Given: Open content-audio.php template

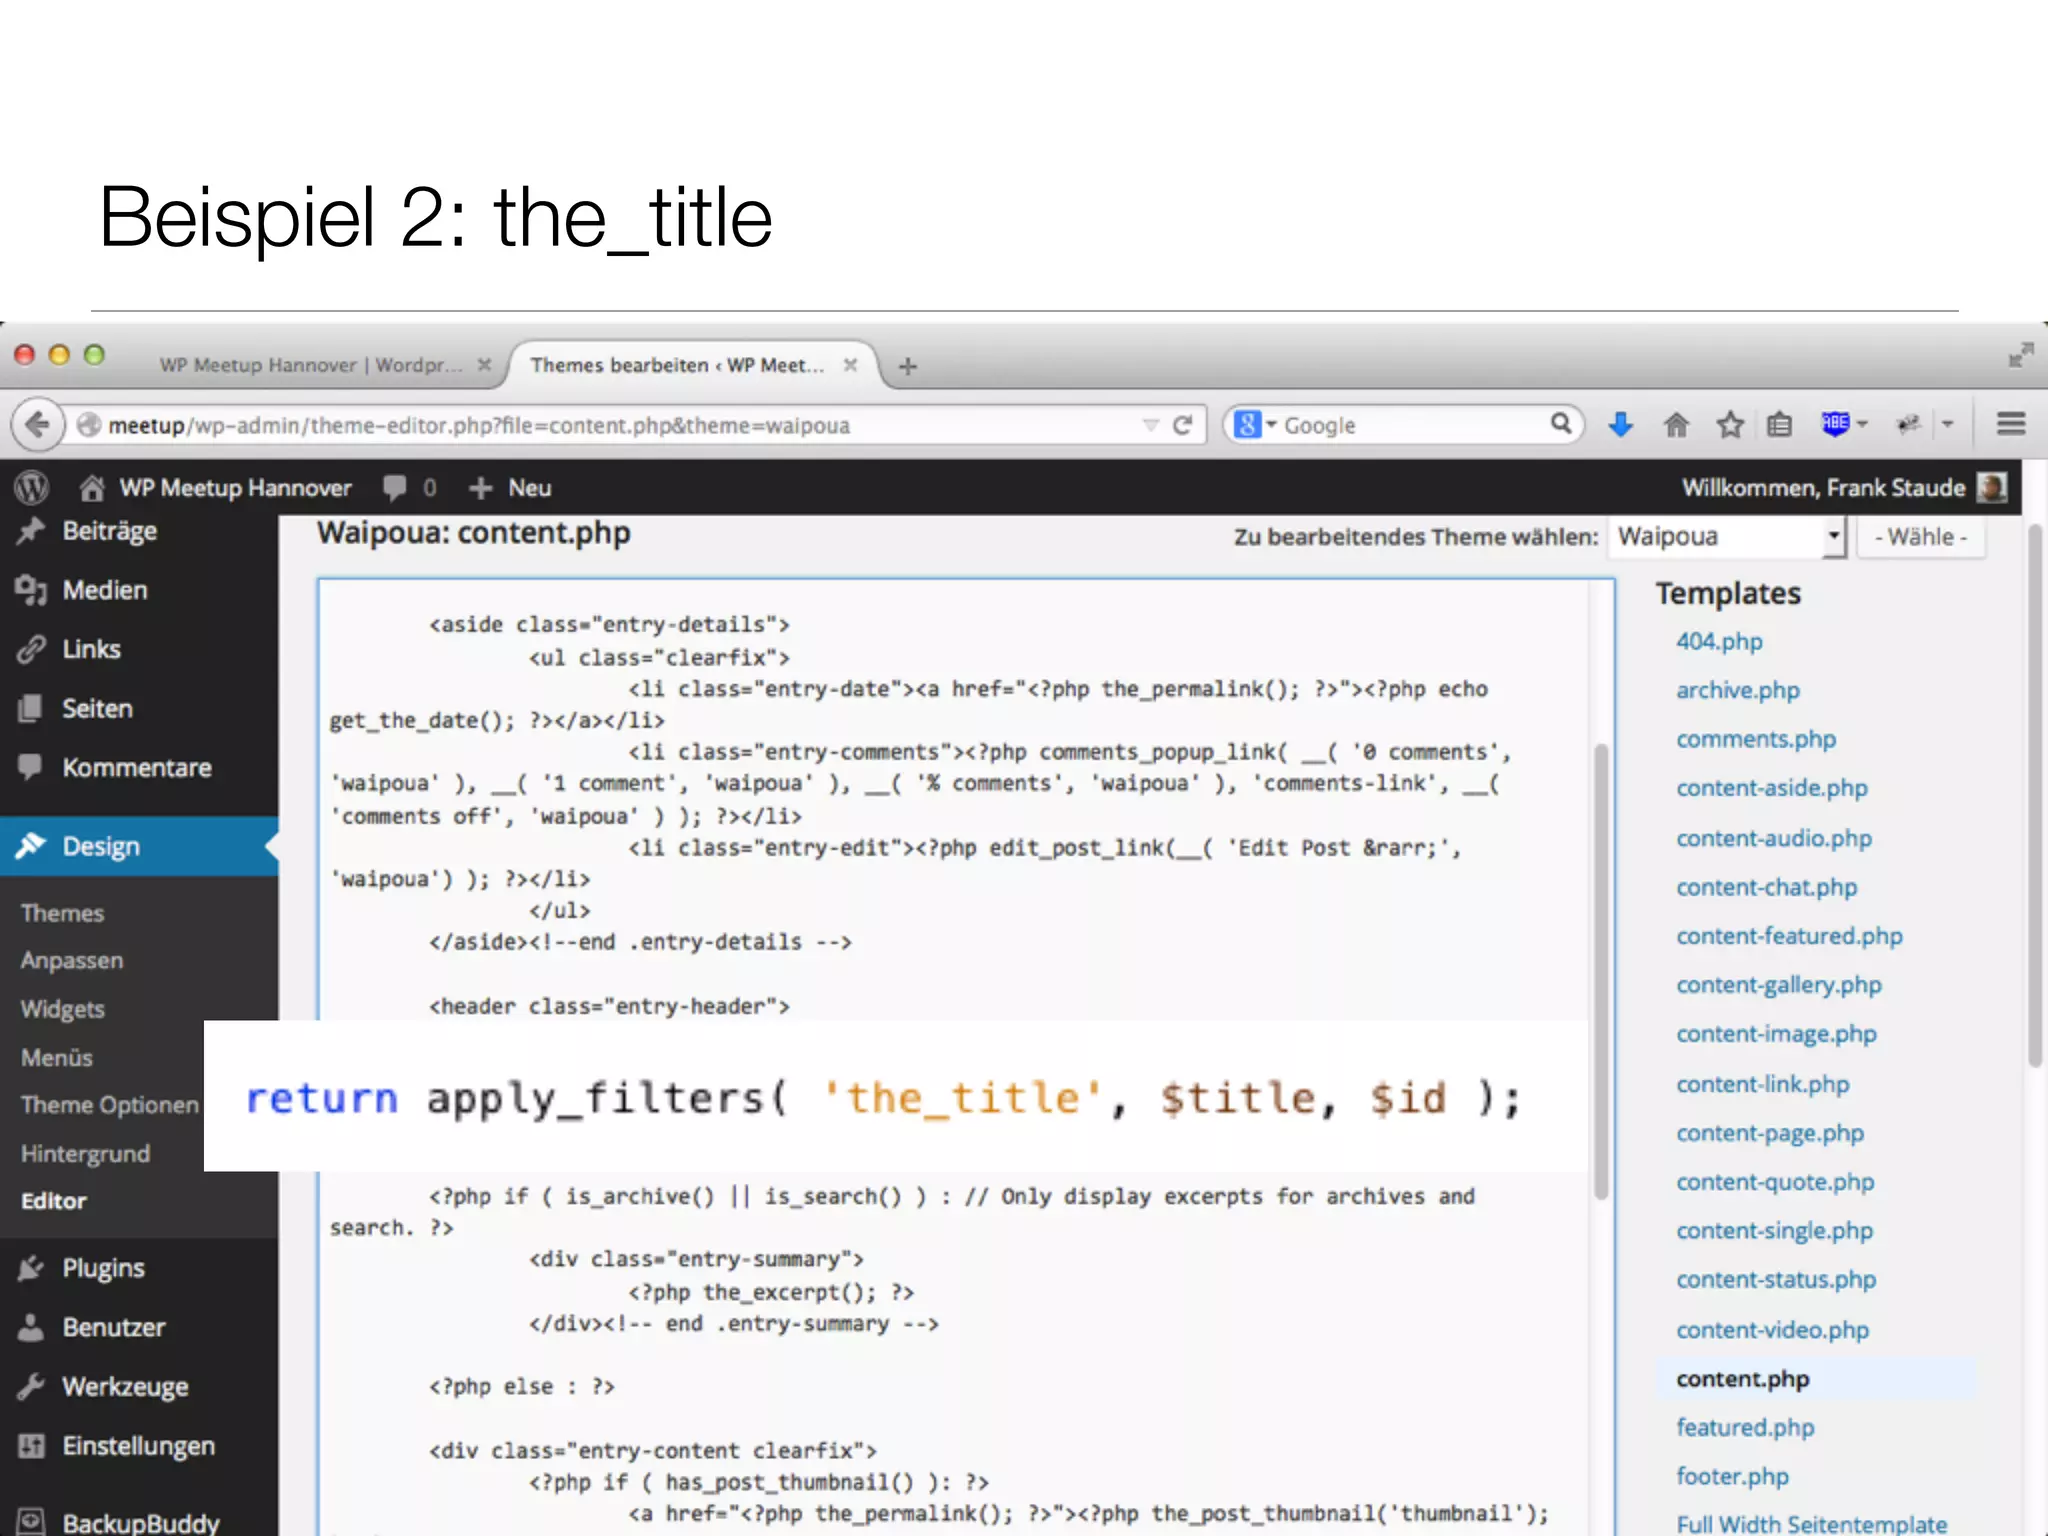Looking at the screenshot, I should coord(1774,838).
